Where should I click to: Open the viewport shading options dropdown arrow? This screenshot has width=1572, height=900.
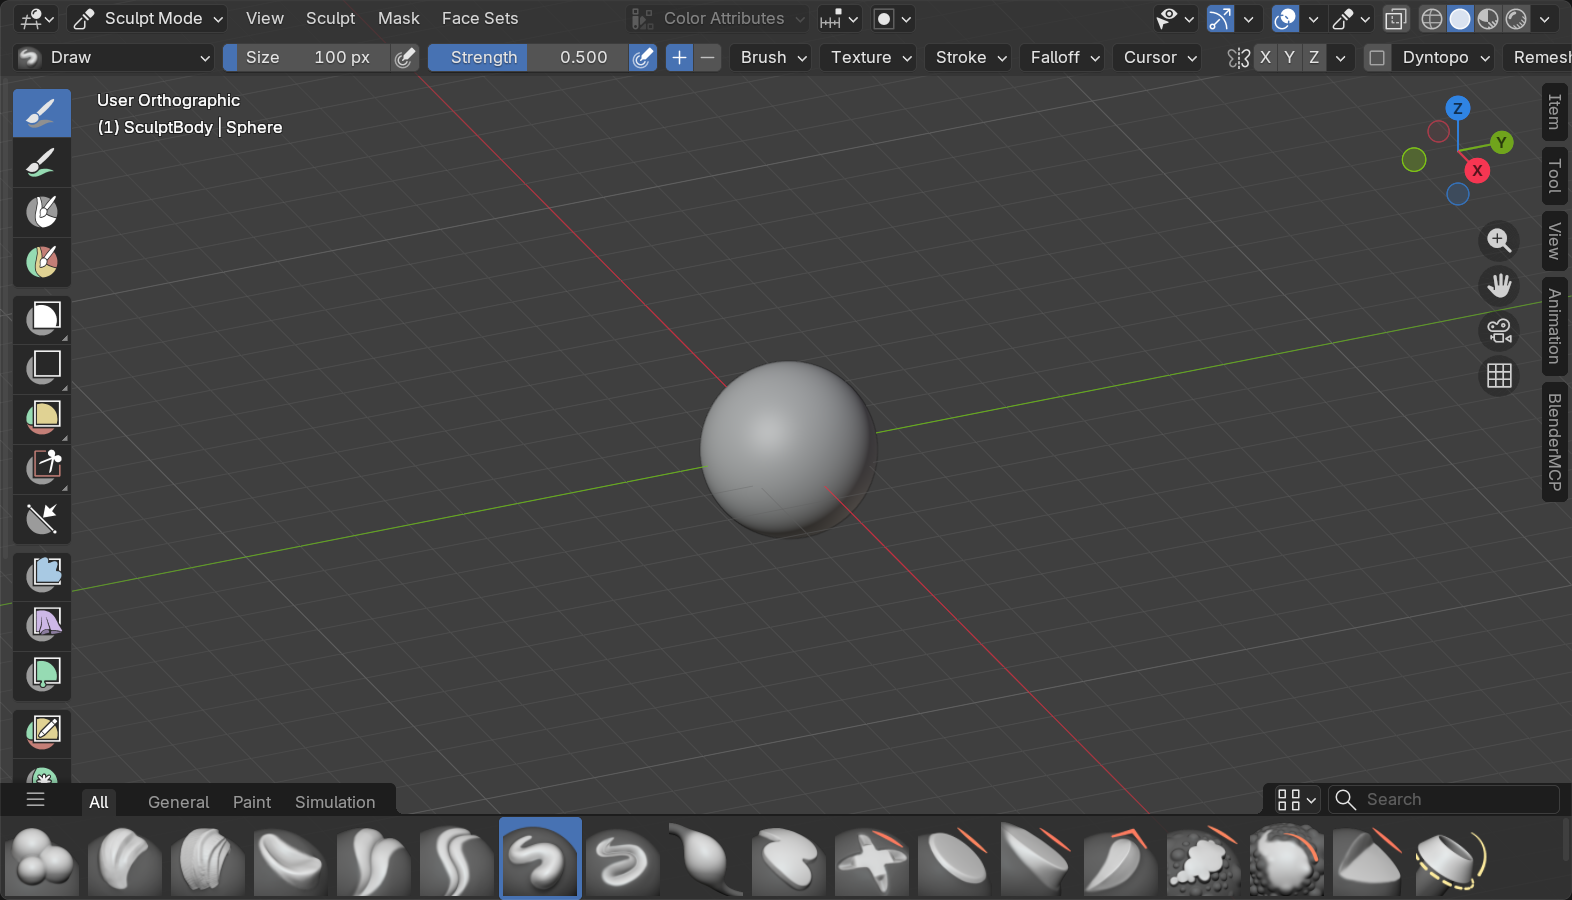tap(1545, 19)
